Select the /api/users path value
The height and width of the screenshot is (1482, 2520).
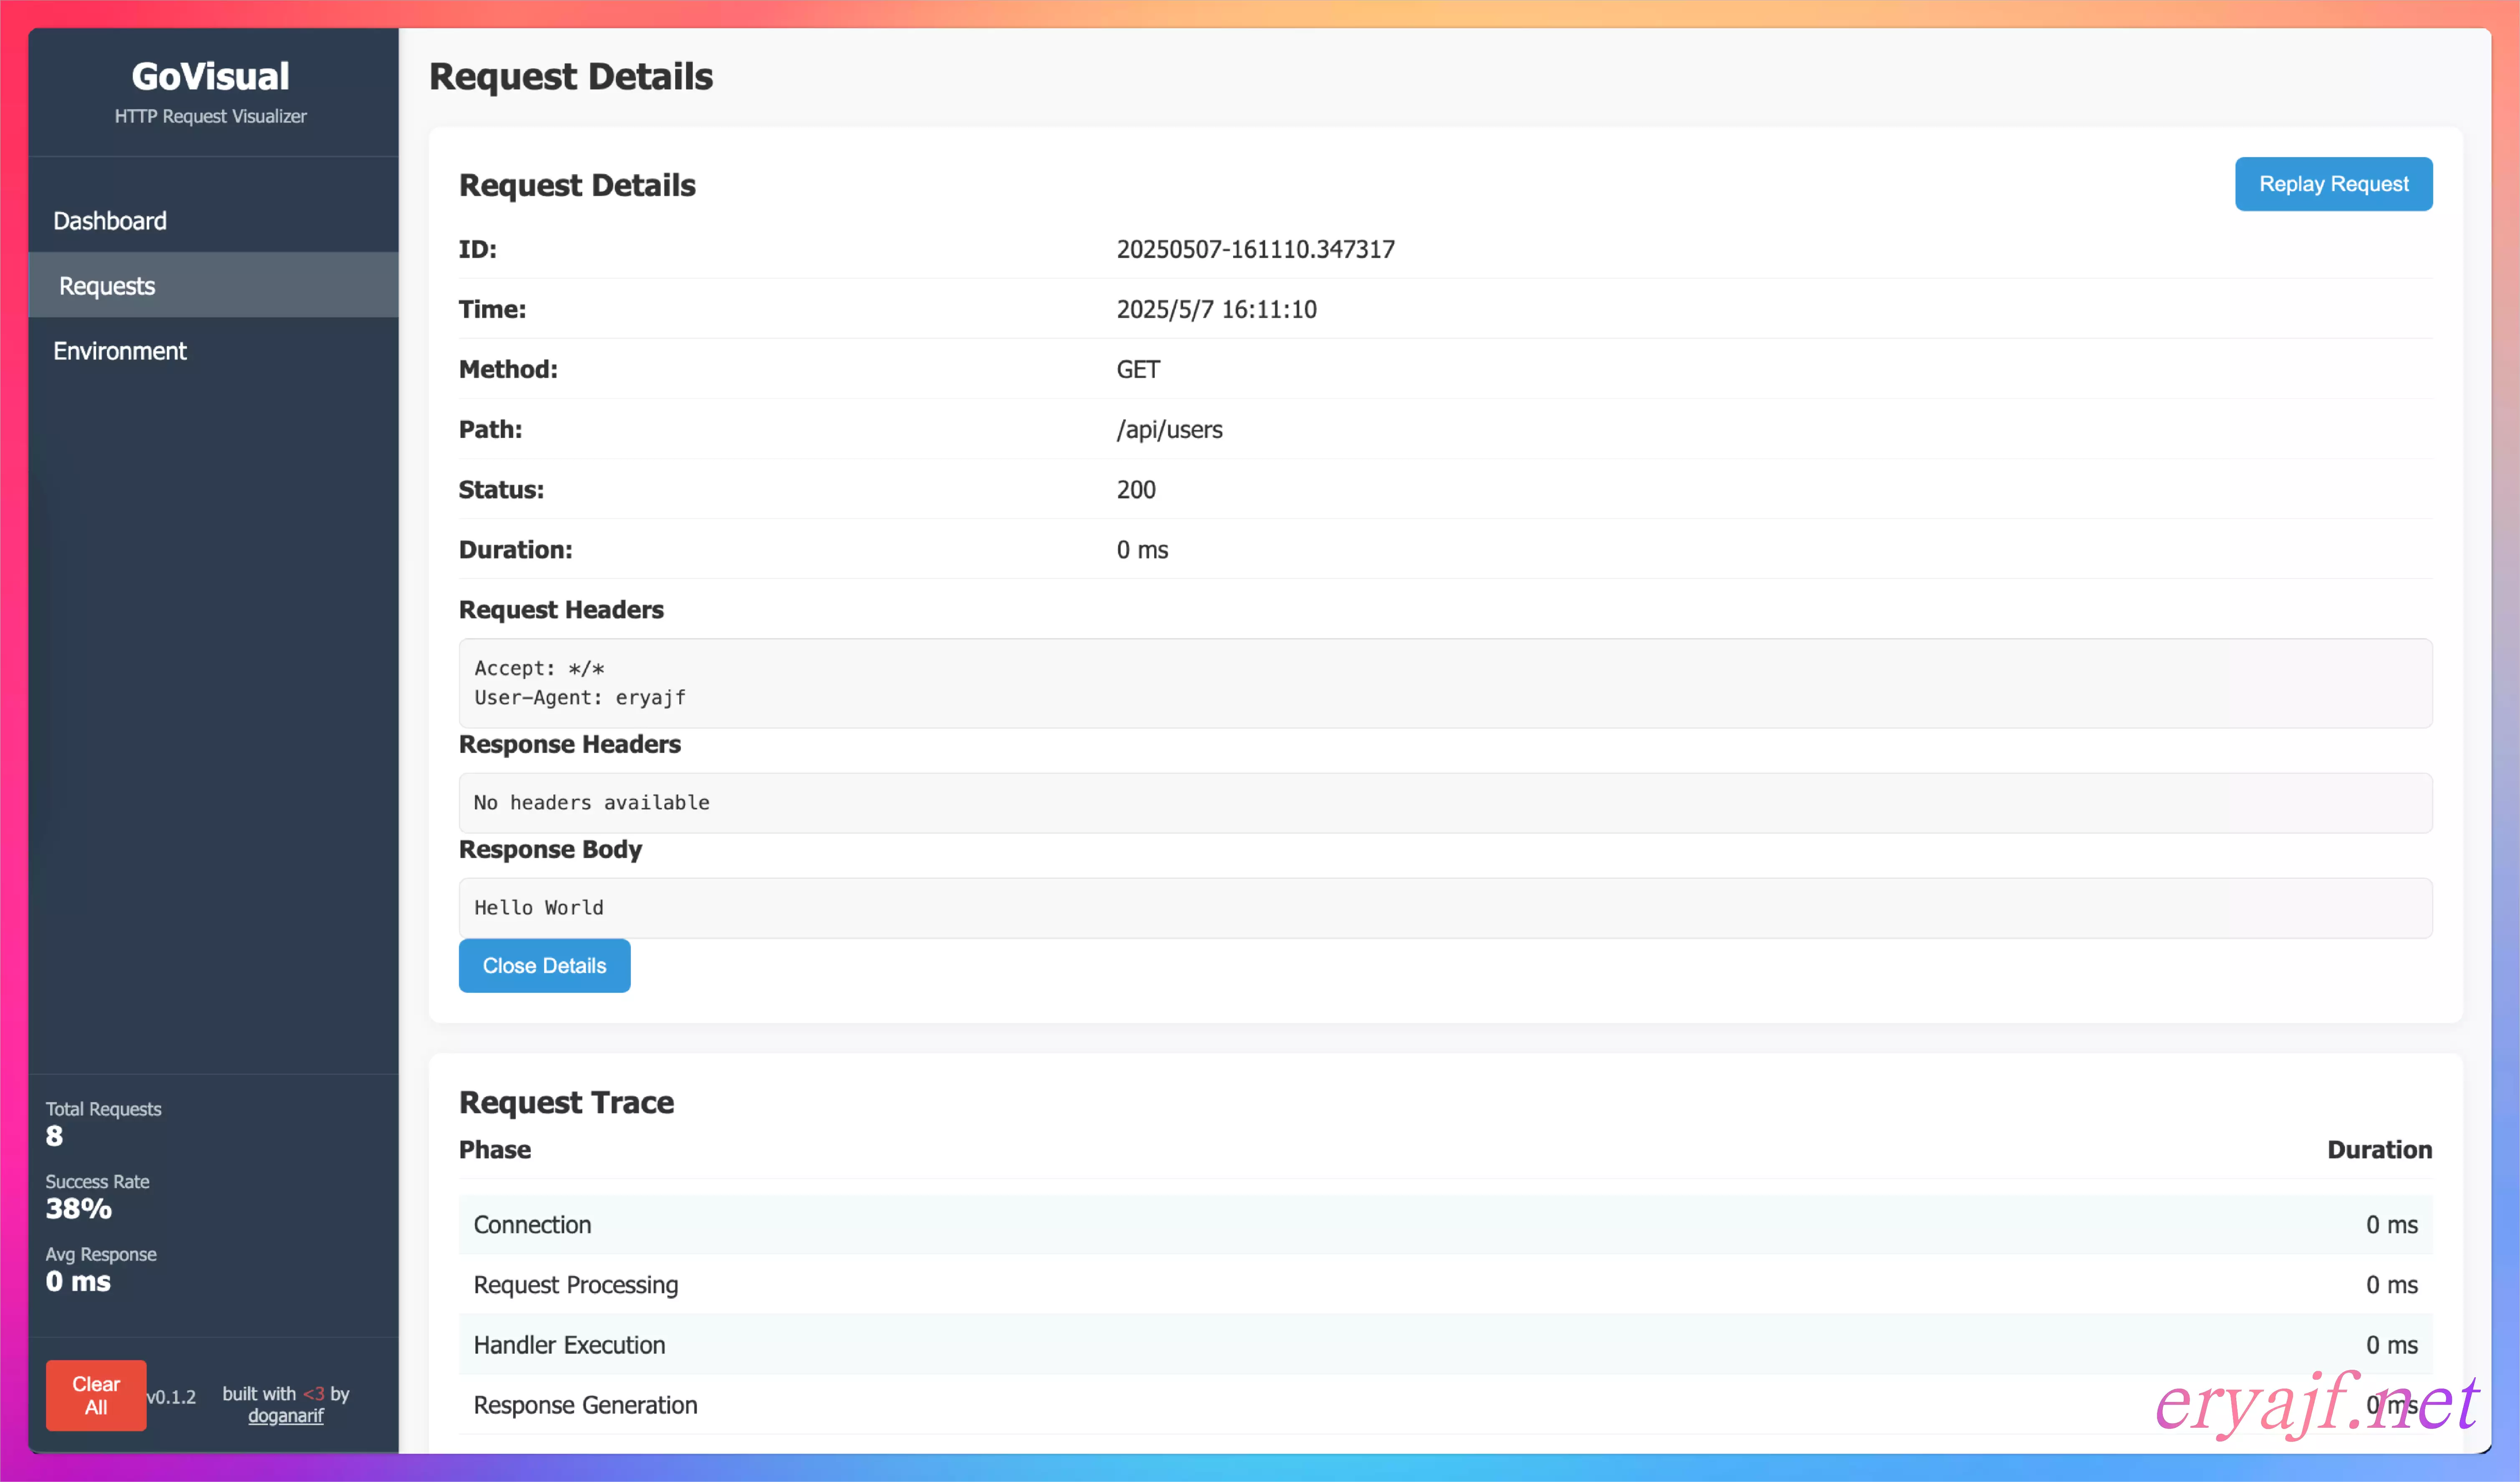[1169, 430]
